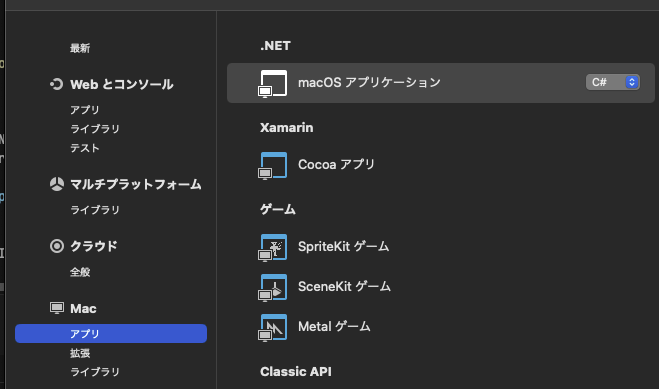Open テスト category in sidebar
The width and height of the screenshot is (659, 389).
[x=84, y=148]
